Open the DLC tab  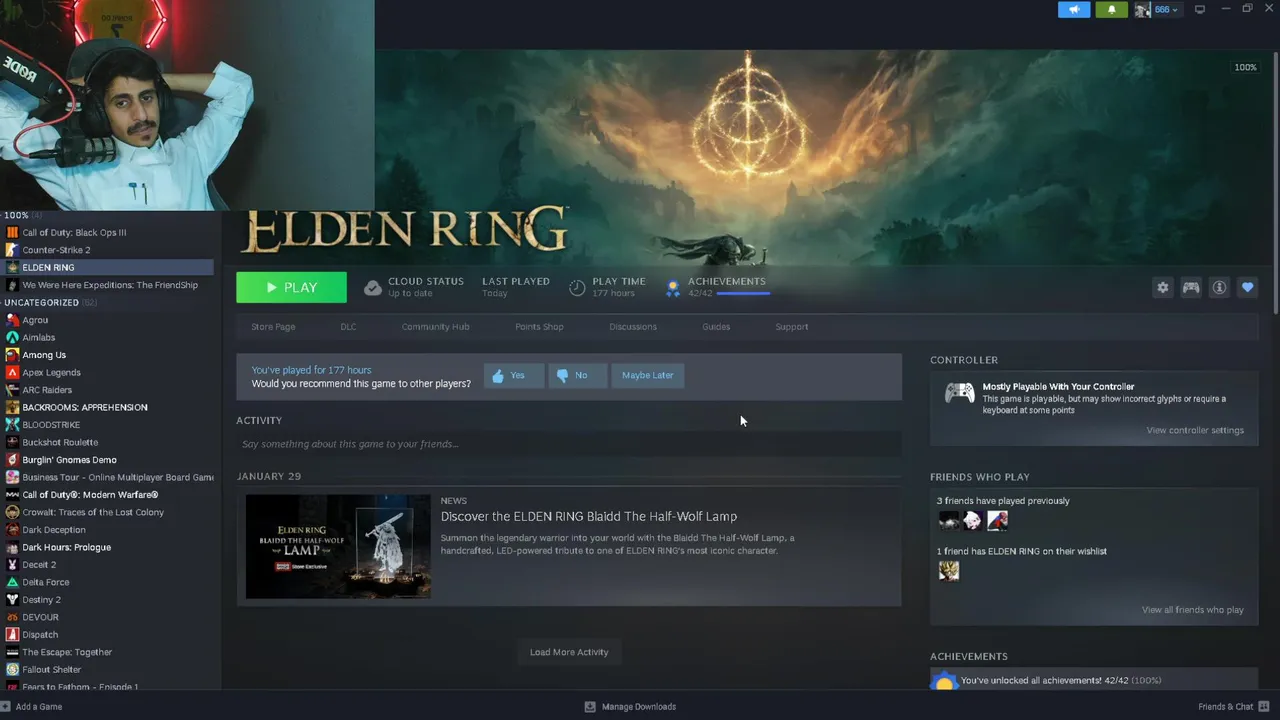tap(348, 327)
